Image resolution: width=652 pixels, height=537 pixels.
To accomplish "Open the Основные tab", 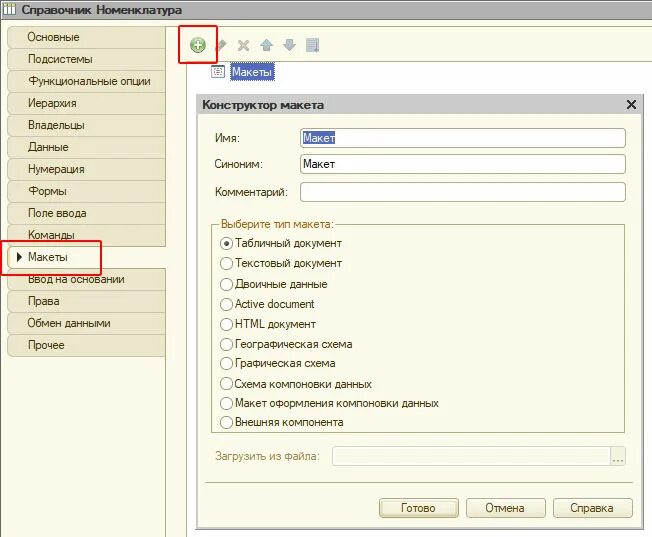I will pyautogui.click(x=86, y=37).
